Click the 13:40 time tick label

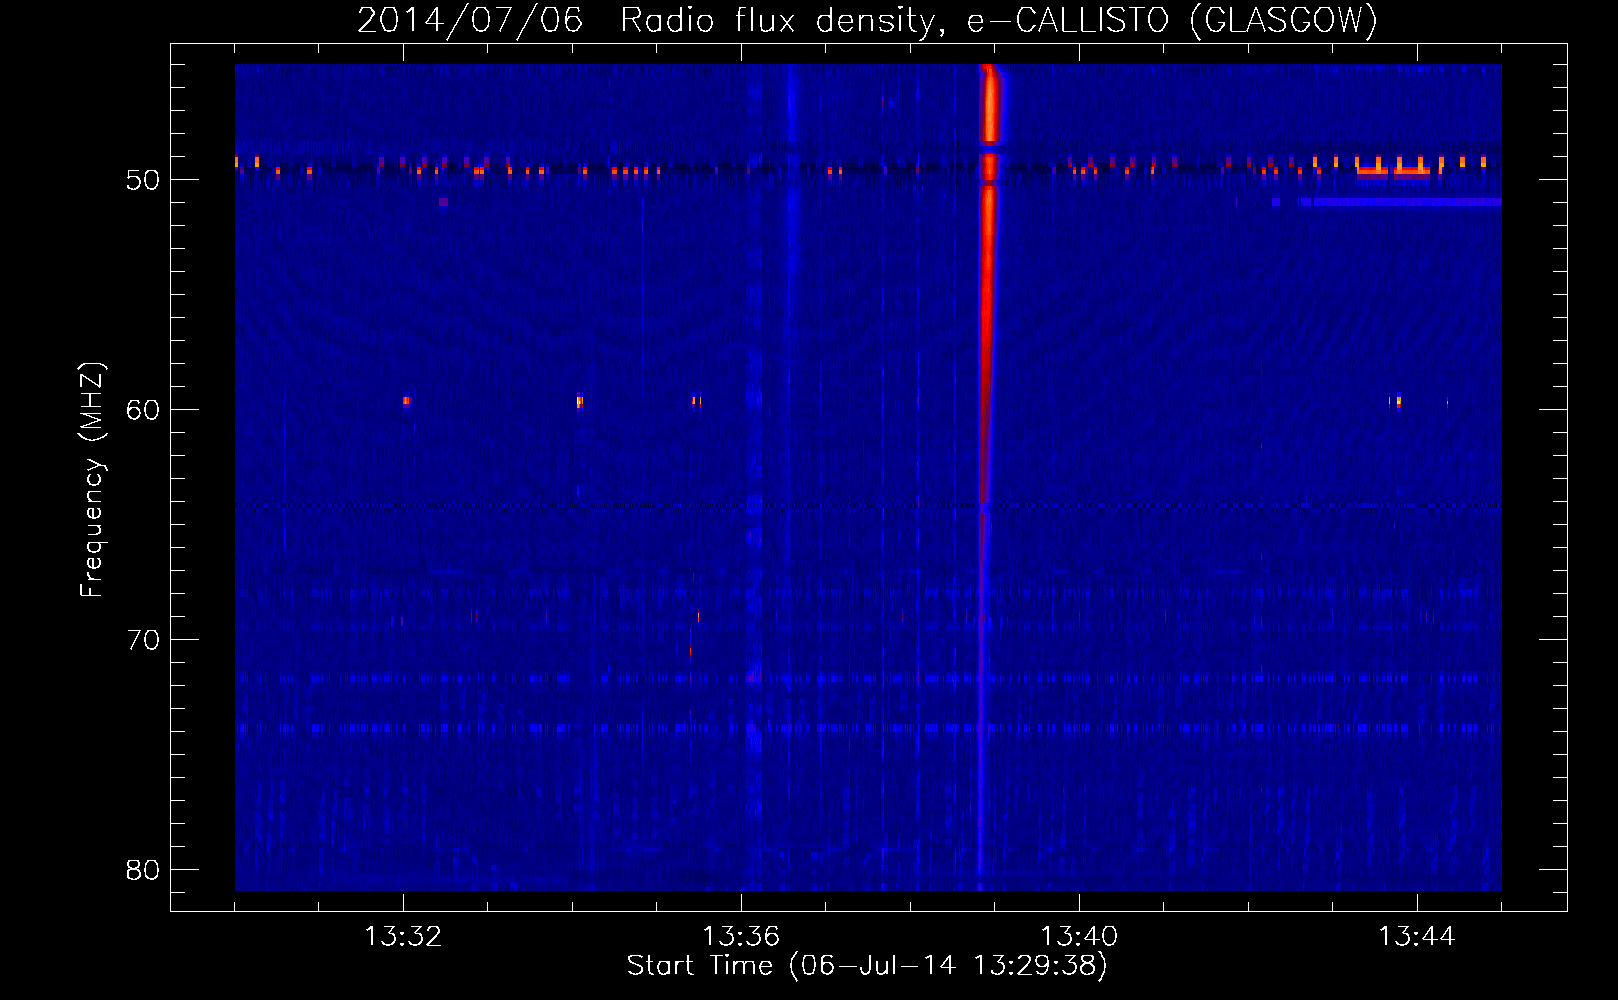(x=1079, y=937)
